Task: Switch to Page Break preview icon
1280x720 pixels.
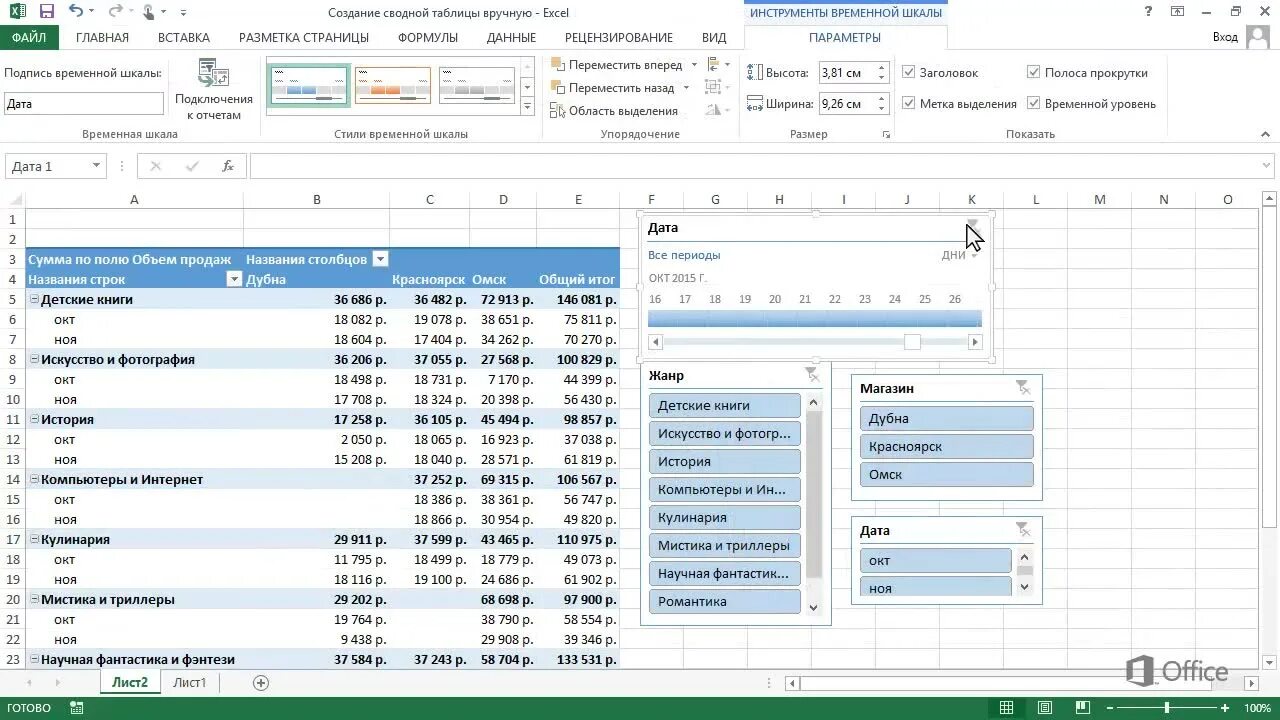Action: click(x=1081, y=708)
